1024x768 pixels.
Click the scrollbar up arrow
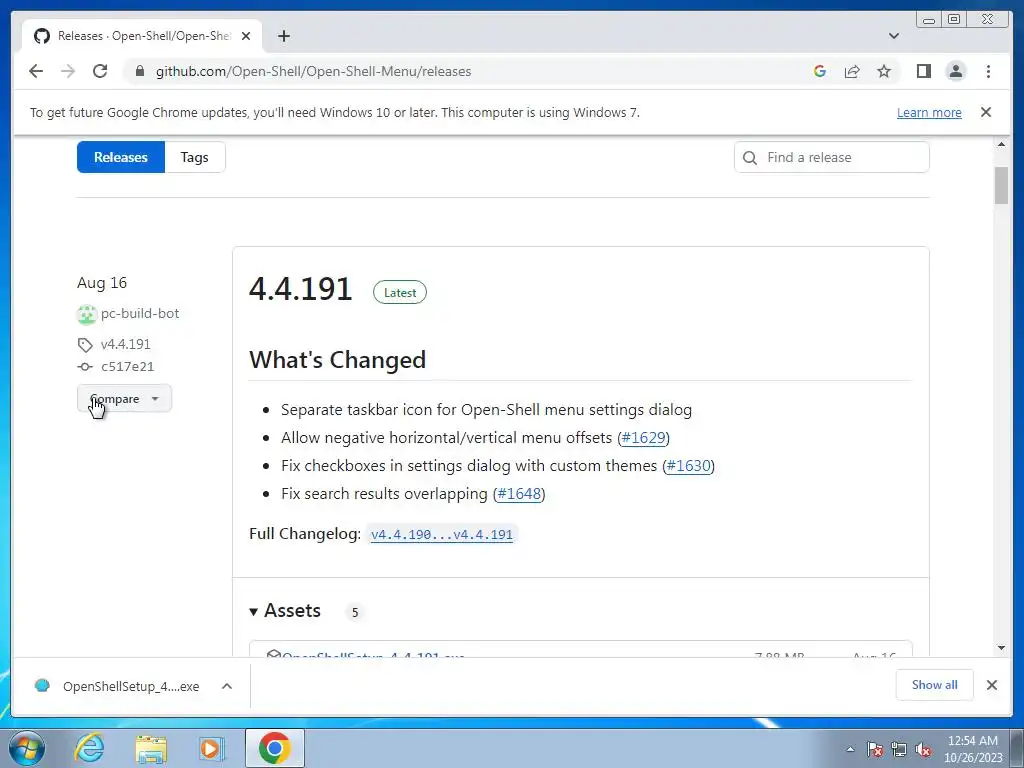pyautogui.click(x=1001, y=144)
